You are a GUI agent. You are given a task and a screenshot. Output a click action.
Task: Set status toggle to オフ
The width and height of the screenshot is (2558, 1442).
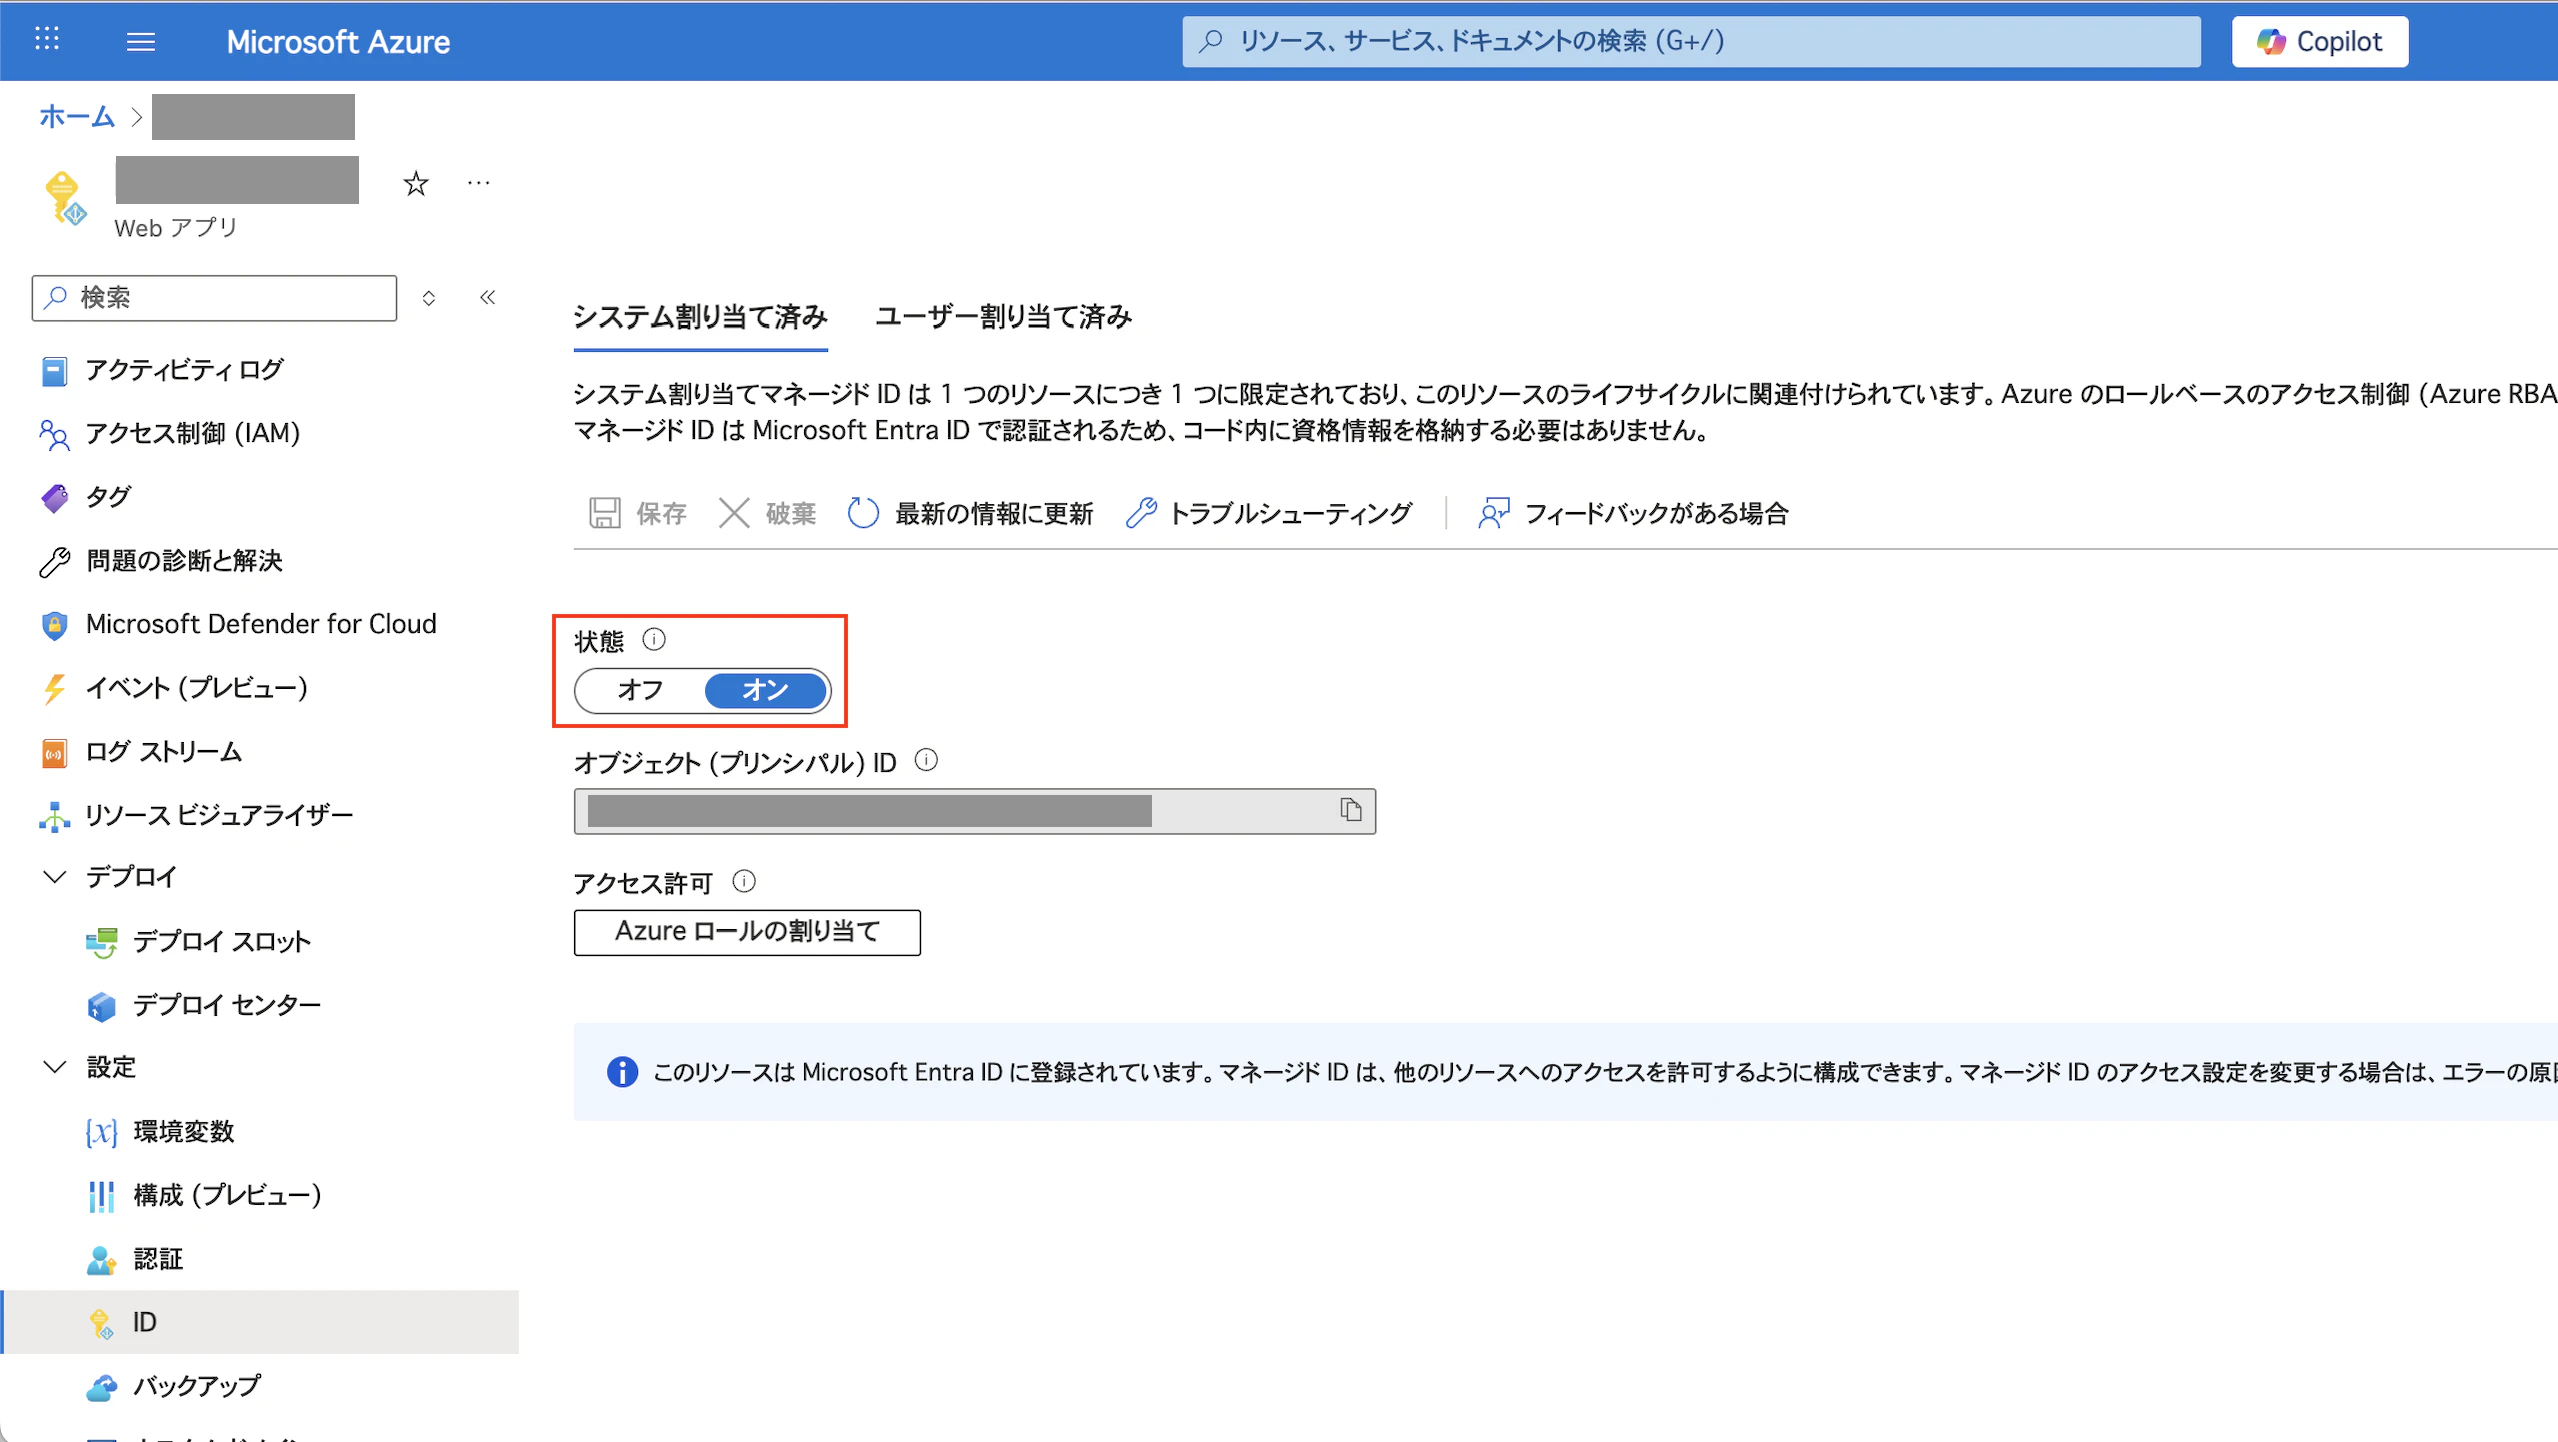(640, 690)
